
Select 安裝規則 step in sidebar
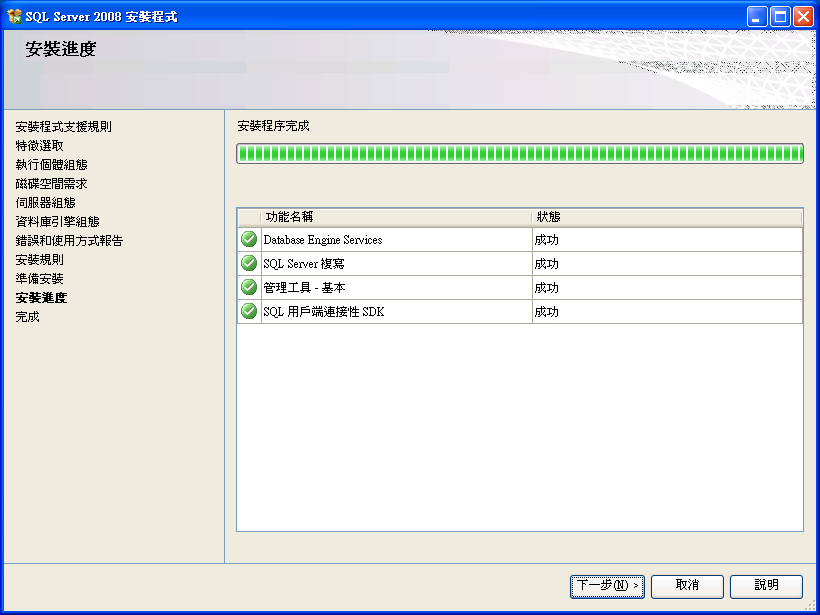tap(39, 259)
